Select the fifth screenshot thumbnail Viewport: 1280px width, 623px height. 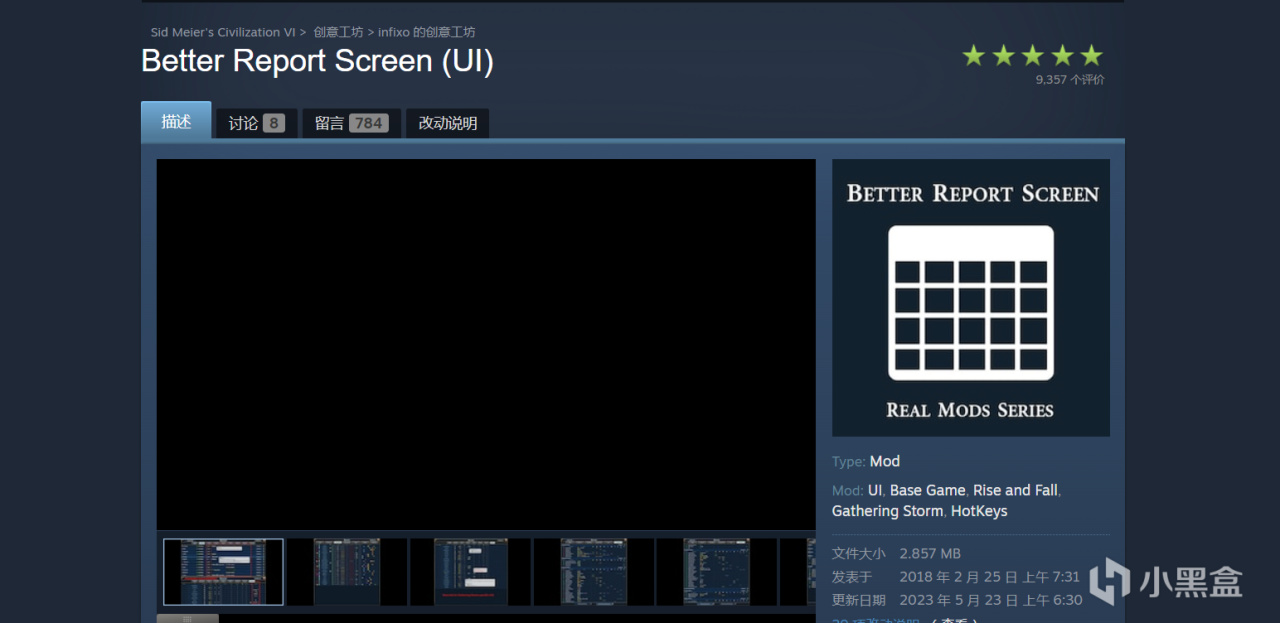point(716,572)
